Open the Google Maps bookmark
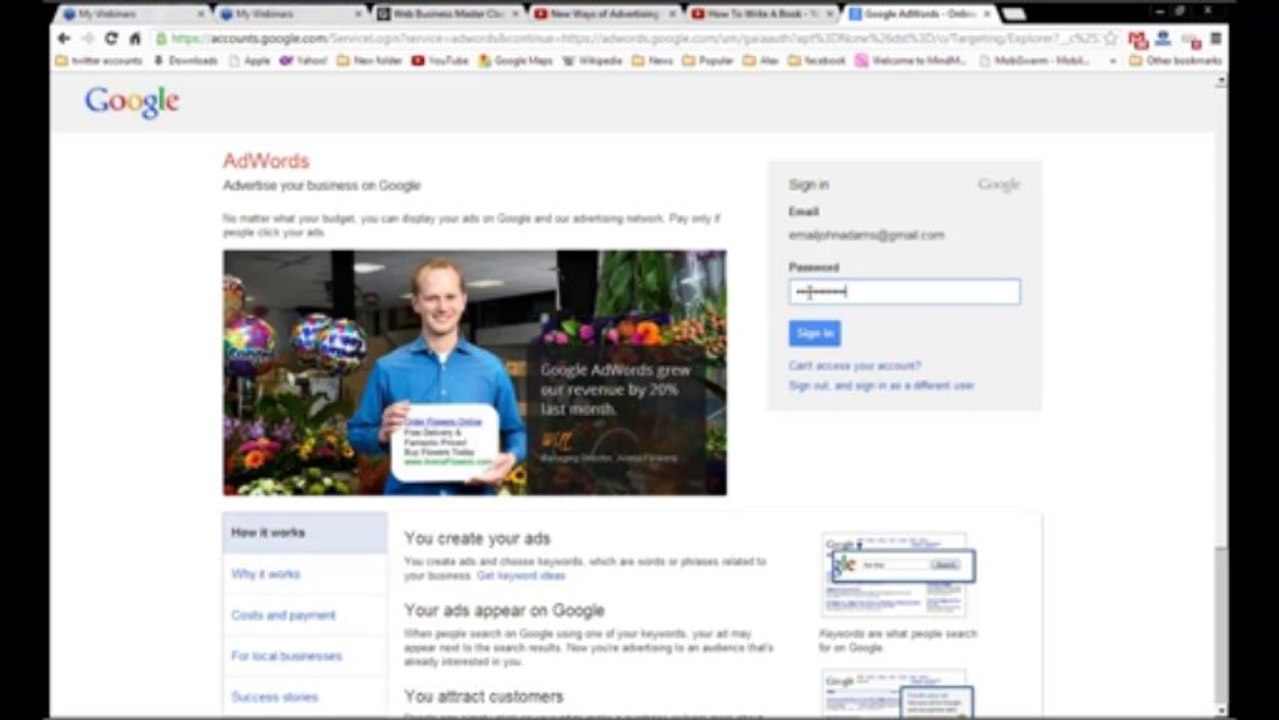 pyautogui.click(x=516, y=61)
